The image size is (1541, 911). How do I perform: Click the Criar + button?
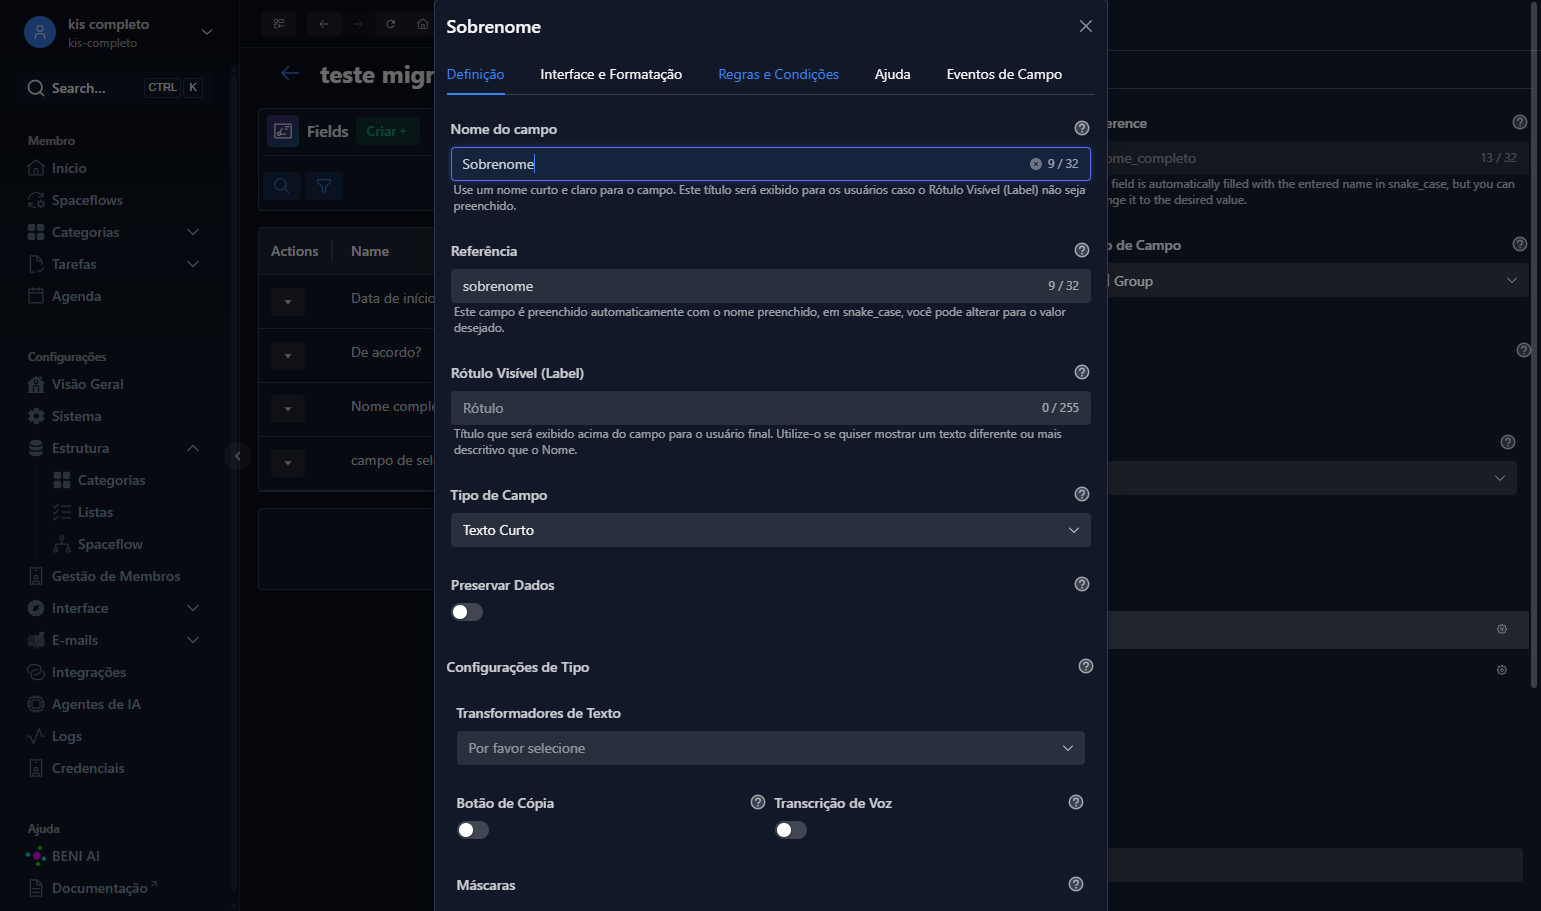pyautogui.click(x=387, y=131)
